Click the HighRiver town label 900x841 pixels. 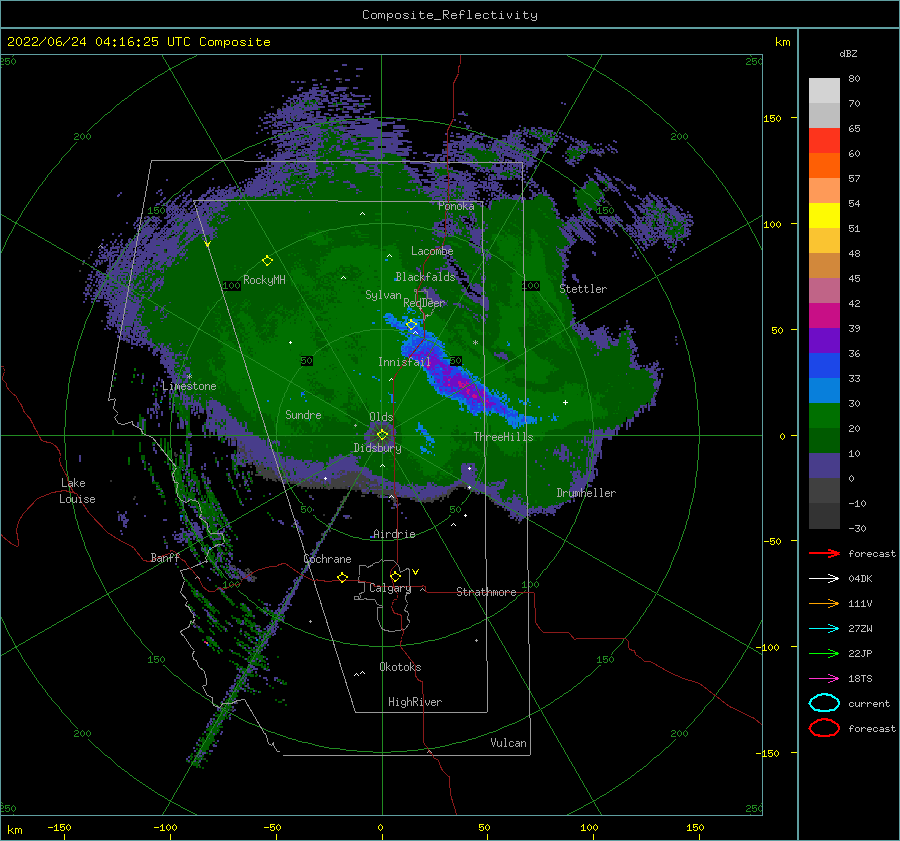point(414,702)
